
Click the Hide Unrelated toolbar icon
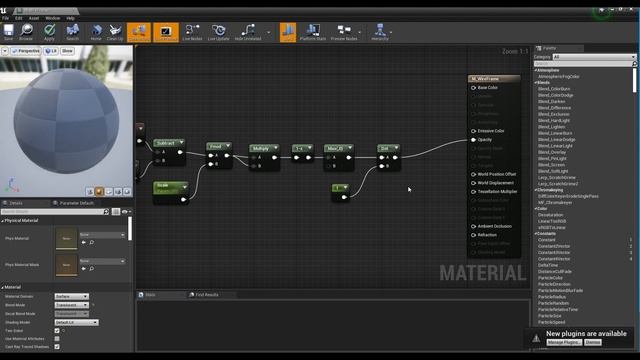(x=248, y=32)
